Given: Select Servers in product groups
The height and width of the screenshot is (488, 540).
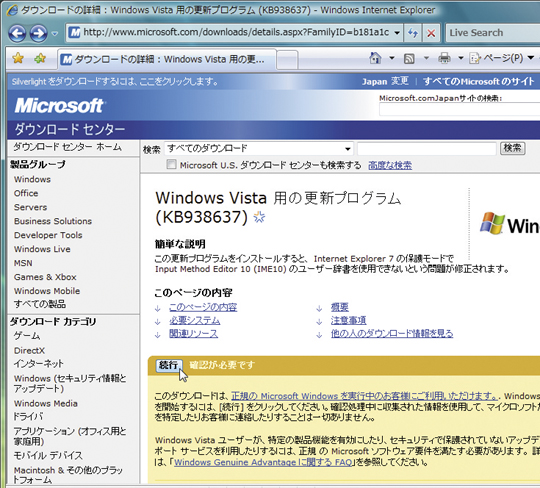Looking at the screenshot, I should tap(30, 207).
